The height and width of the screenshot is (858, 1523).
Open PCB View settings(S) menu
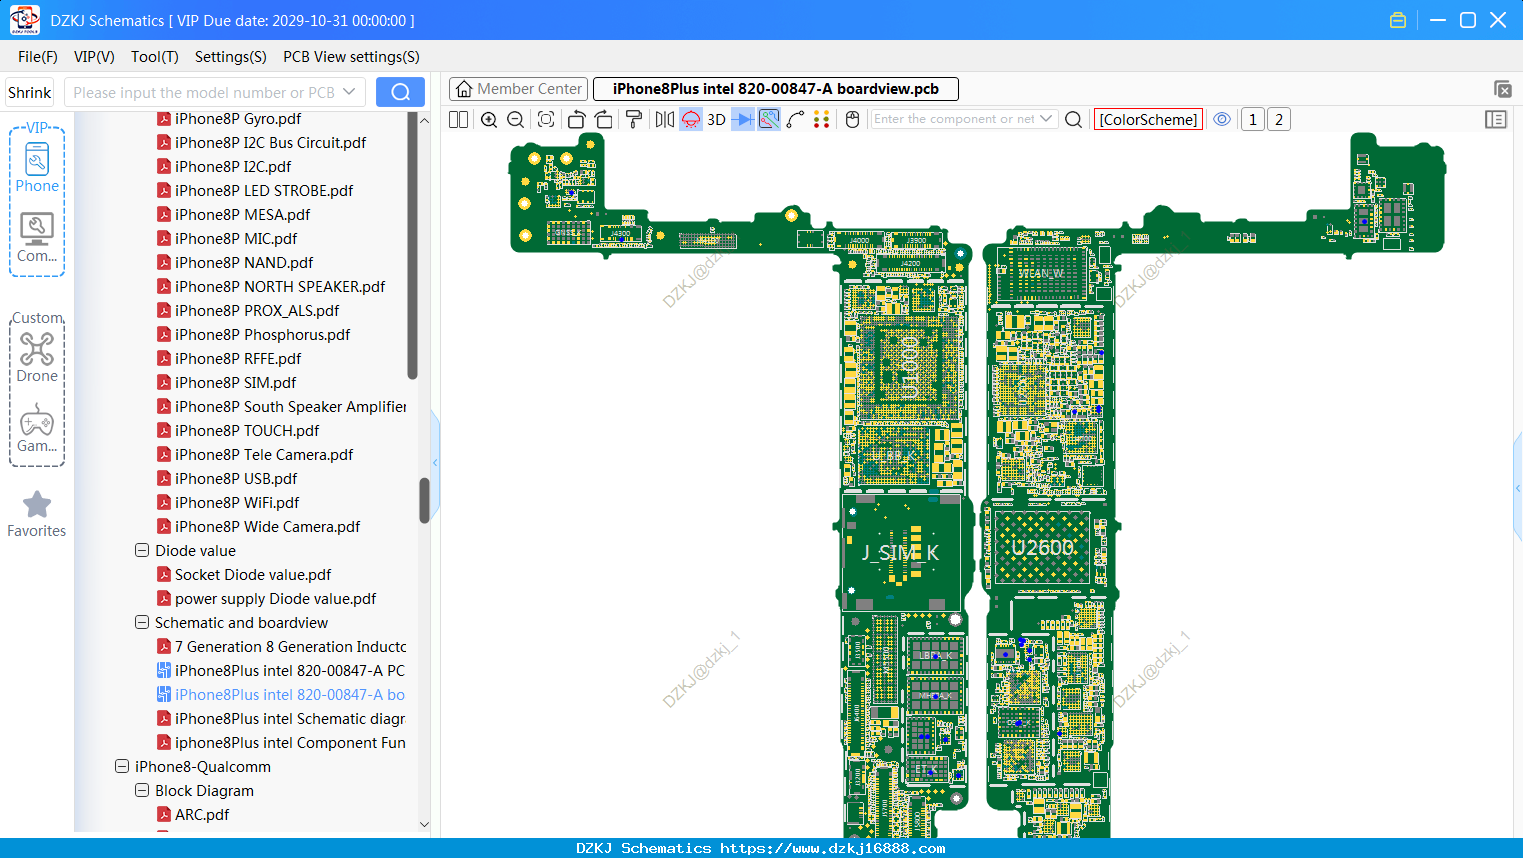[x=351, y=57]
